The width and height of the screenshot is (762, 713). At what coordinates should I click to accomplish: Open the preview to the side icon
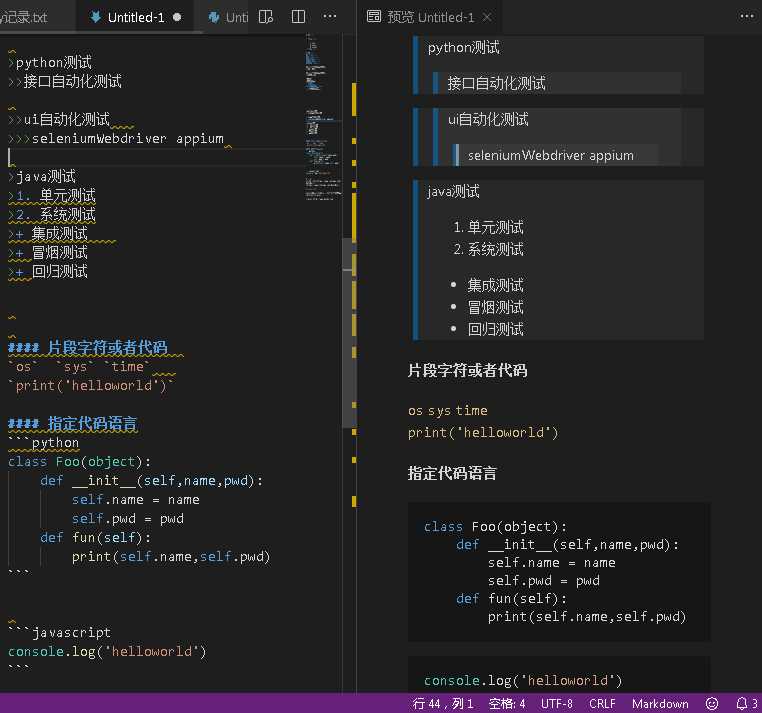coord(266,17)
